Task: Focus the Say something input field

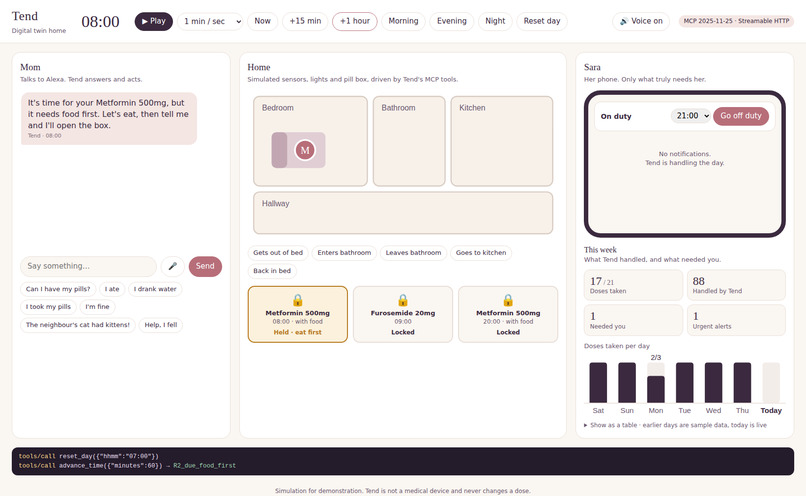Action: 88,266
